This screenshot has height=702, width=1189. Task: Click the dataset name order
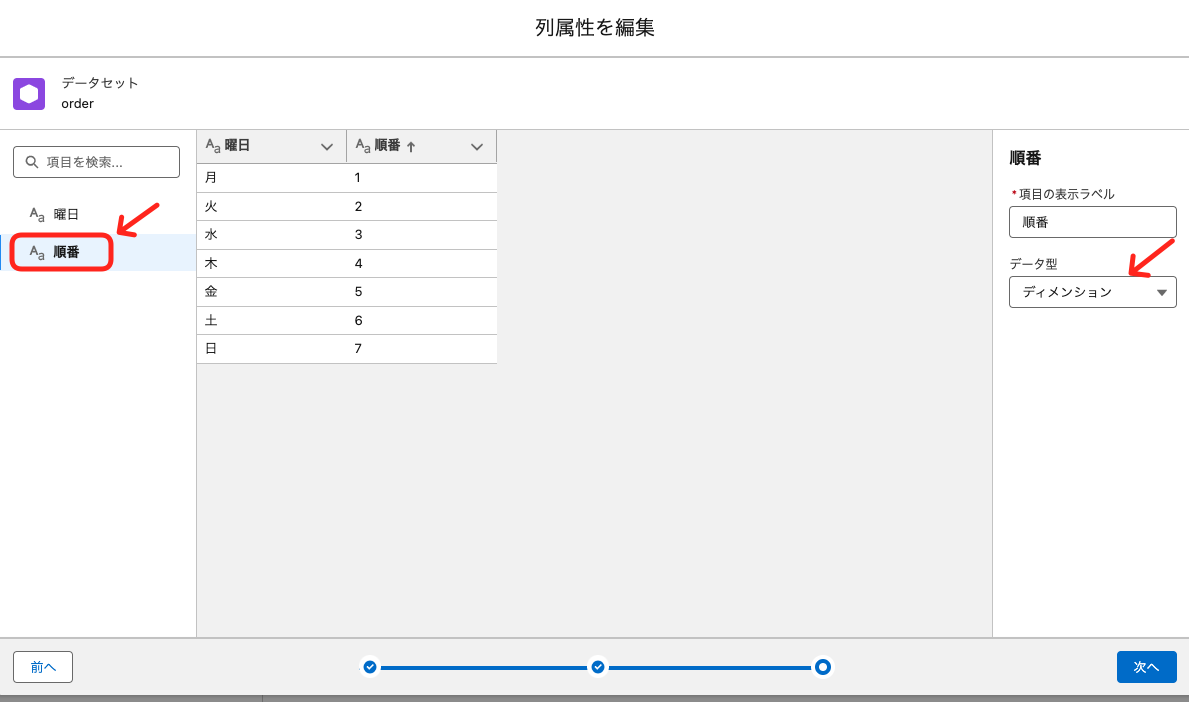click(x=77, y=104)
